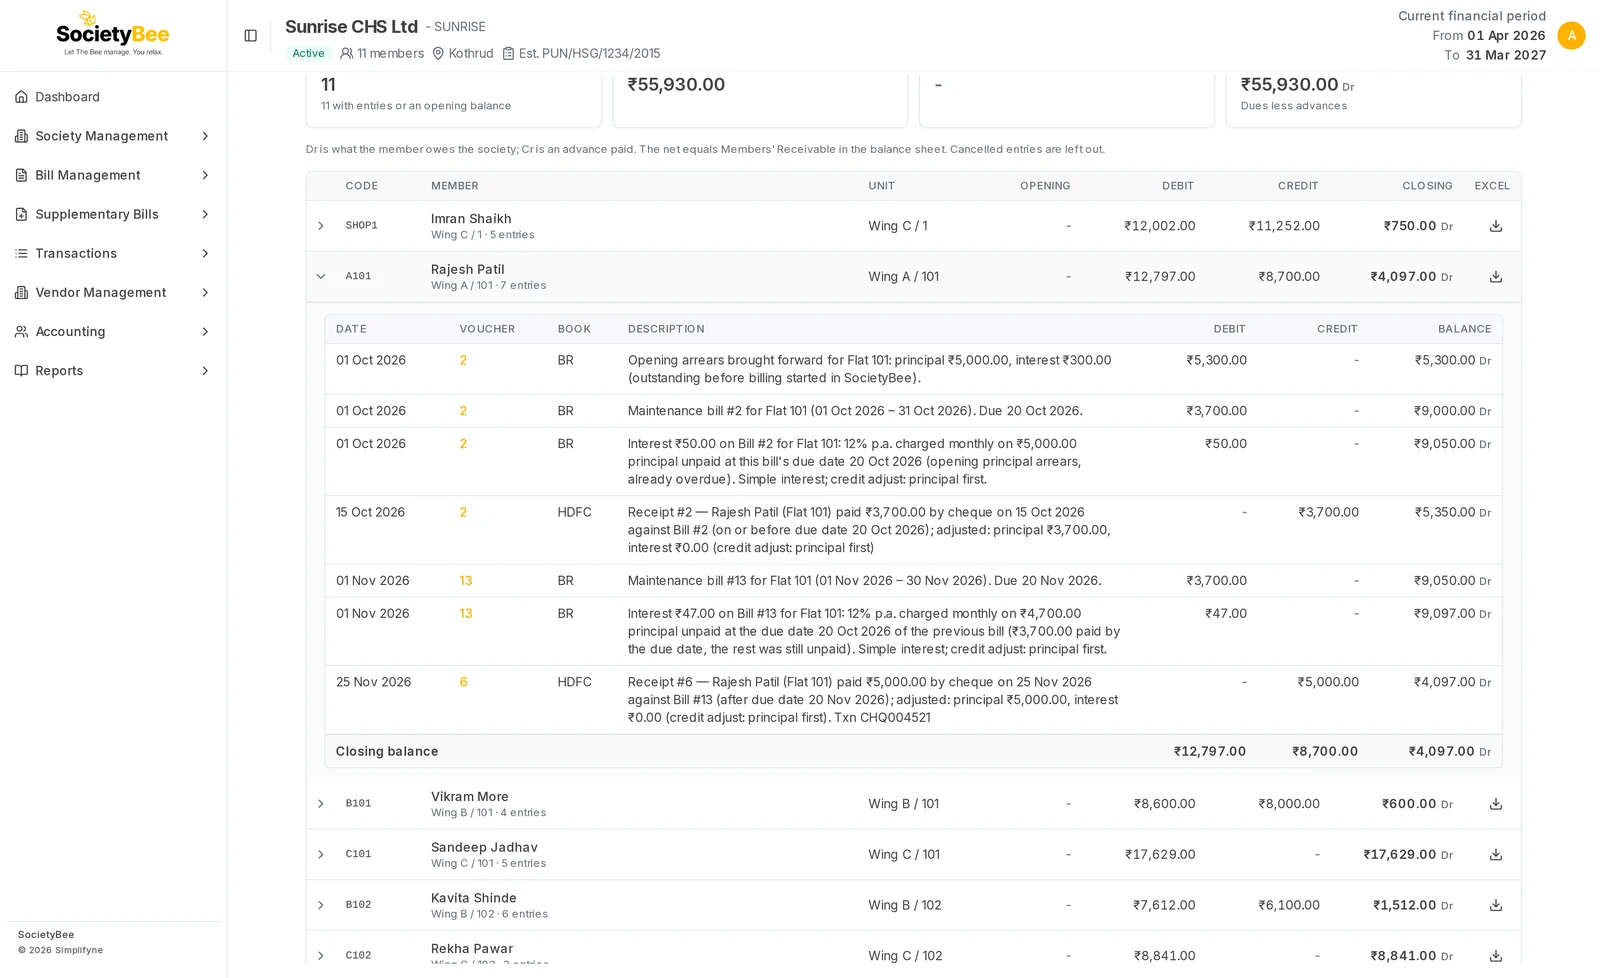
Task: Click the Bill Management document icon
Action: (21, 175)
